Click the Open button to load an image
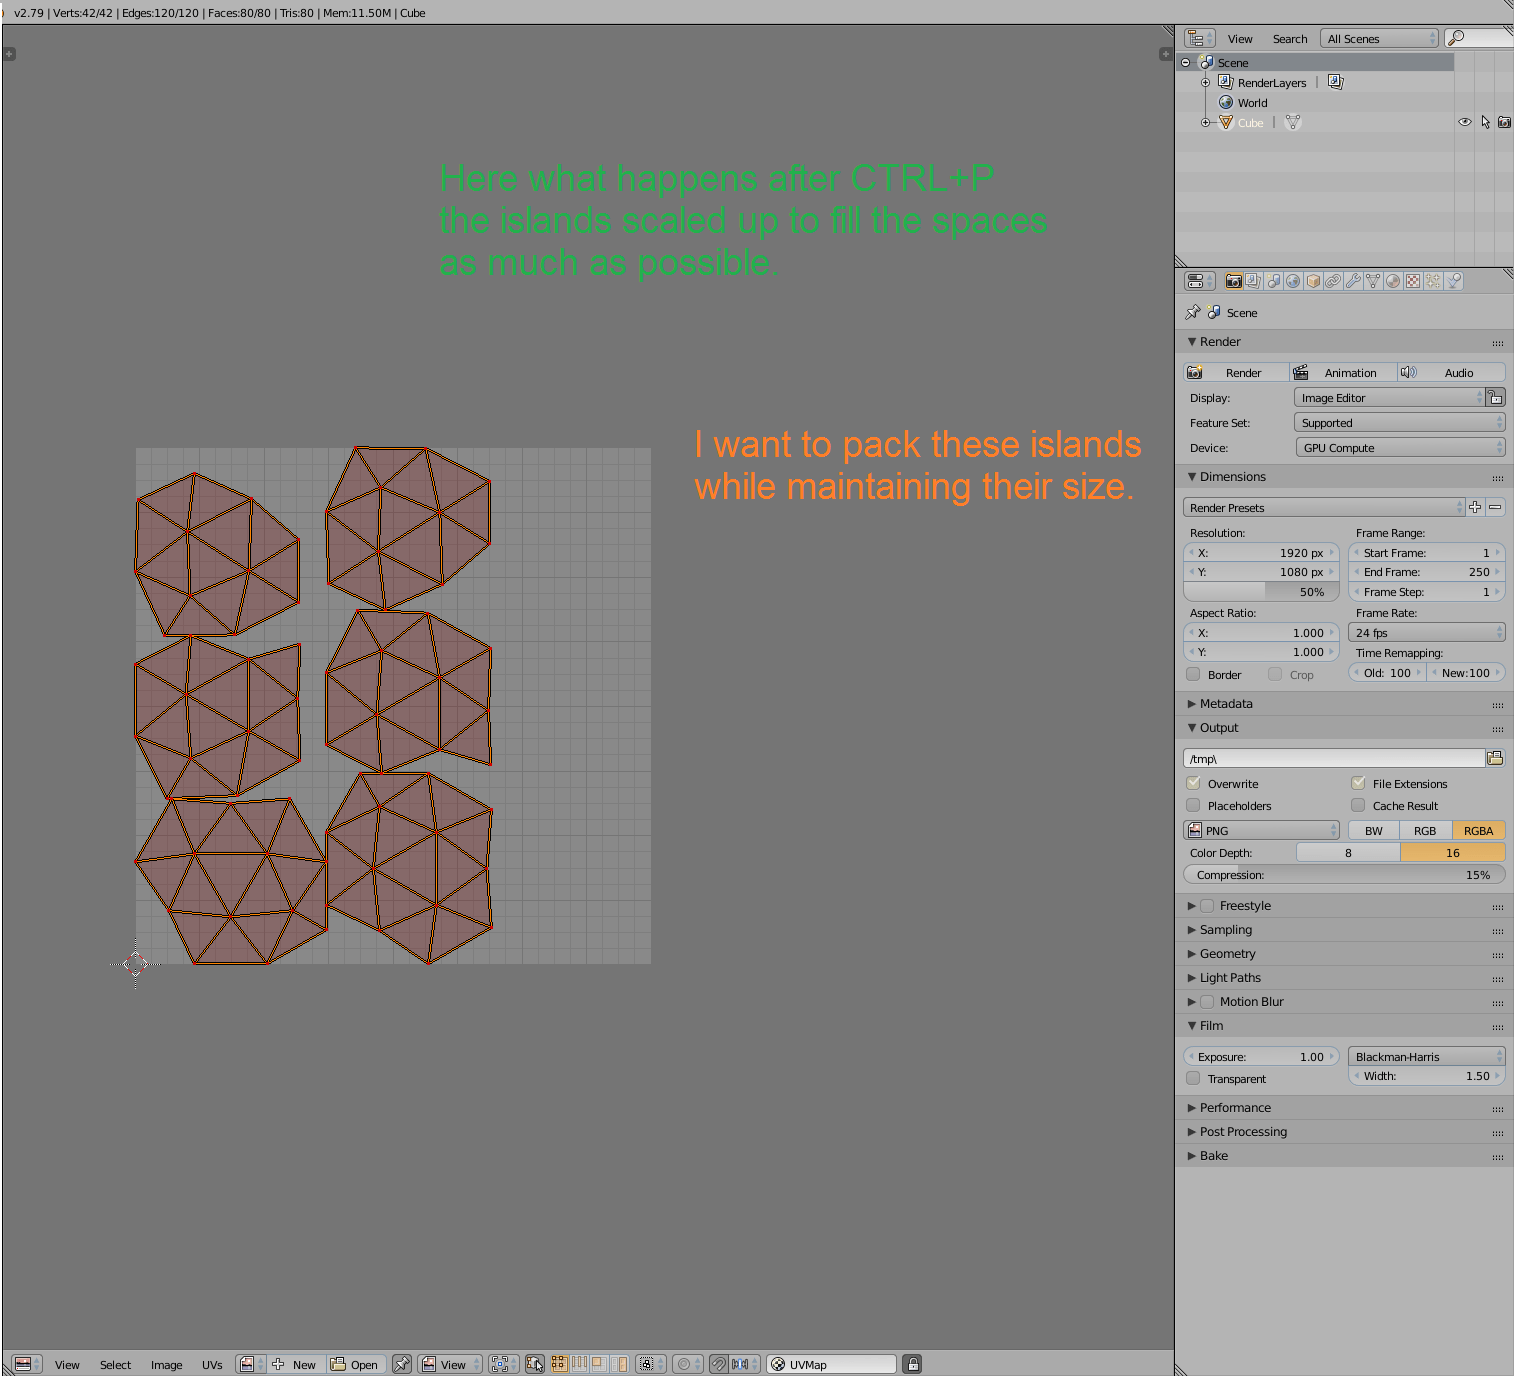 [x=356, y=1363]
